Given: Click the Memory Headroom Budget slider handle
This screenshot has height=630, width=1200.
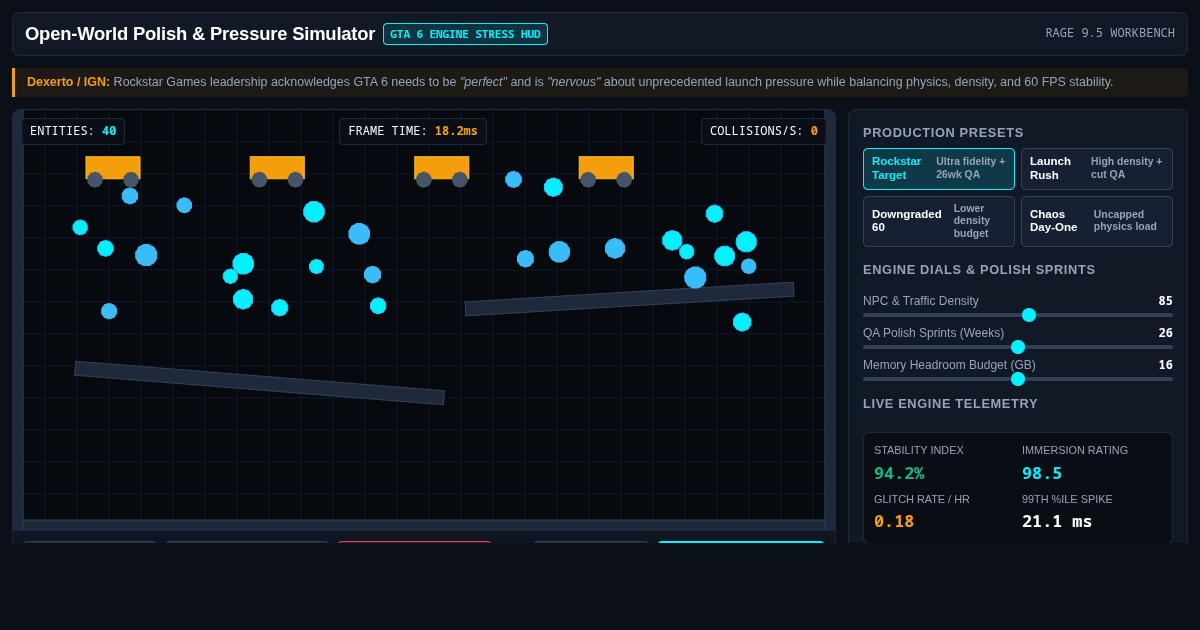Looking at the screenshot, I should (1018, 379).
